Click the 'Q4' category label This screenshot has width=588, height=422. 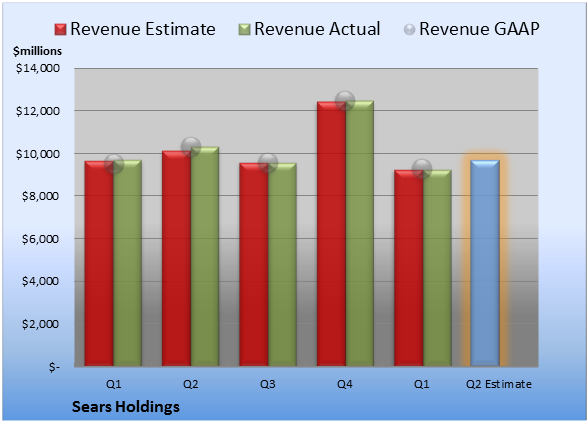point(345,384)
